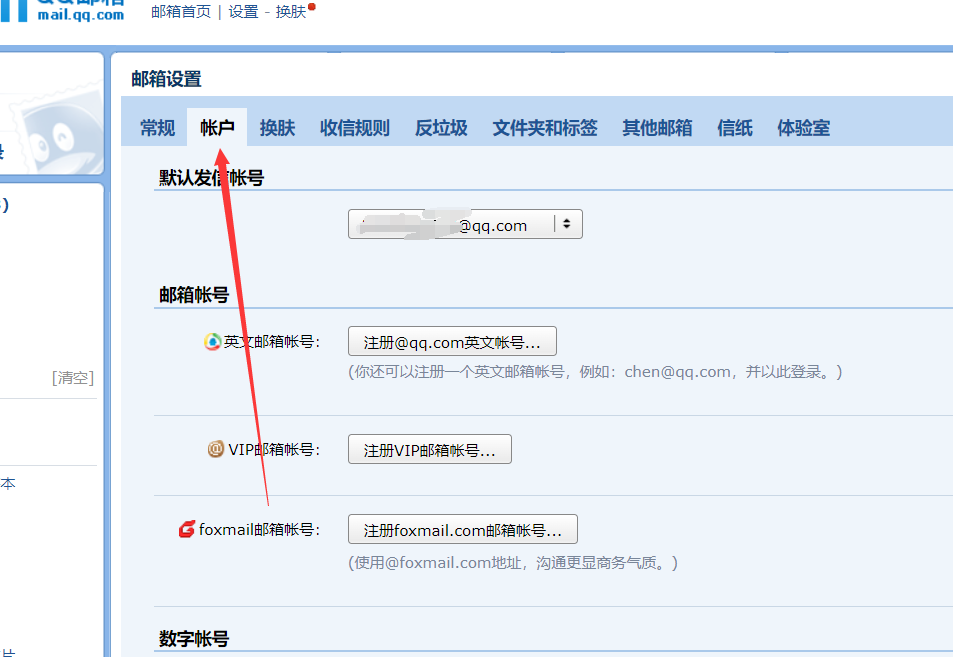Click the 英文邮箱帐号 browser icon
Screen dimensions: 953x657
click(x=212, y=342)
